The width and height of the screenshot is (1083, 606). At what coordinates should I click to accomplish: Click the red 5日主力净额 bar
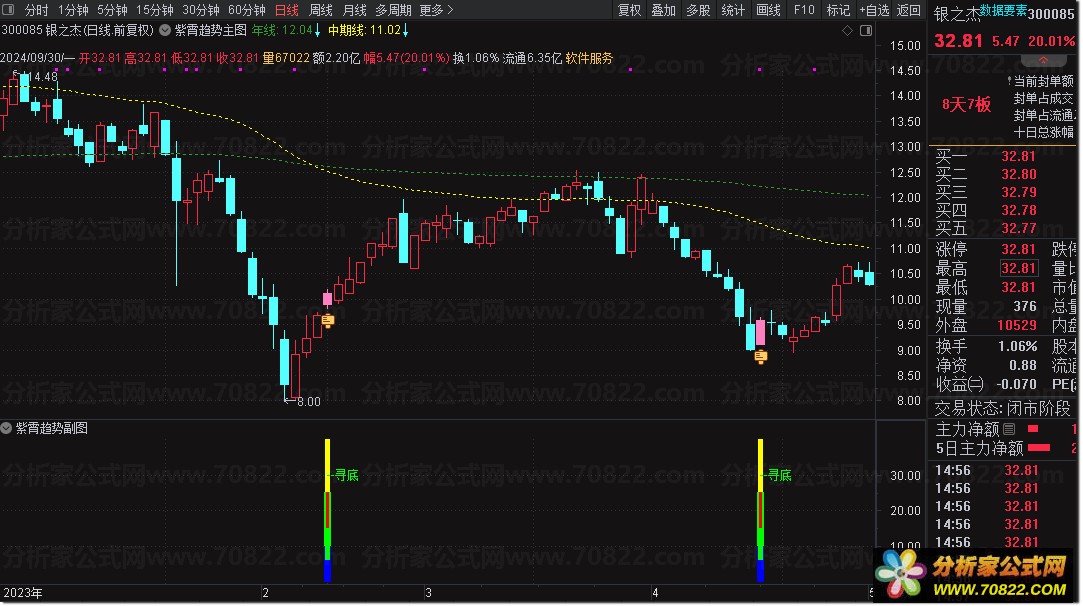[x=1039, y=448]
